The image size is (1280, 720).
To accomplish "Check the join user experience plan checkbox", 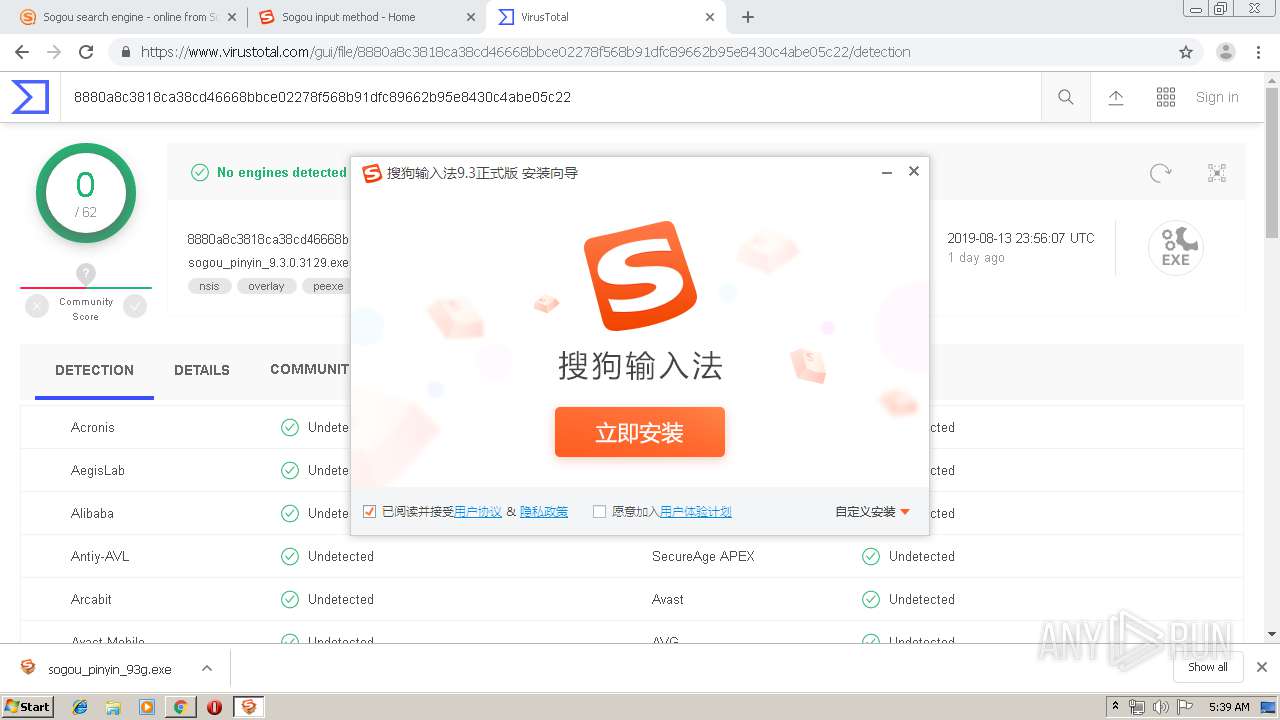I will (x=599, y=511).
